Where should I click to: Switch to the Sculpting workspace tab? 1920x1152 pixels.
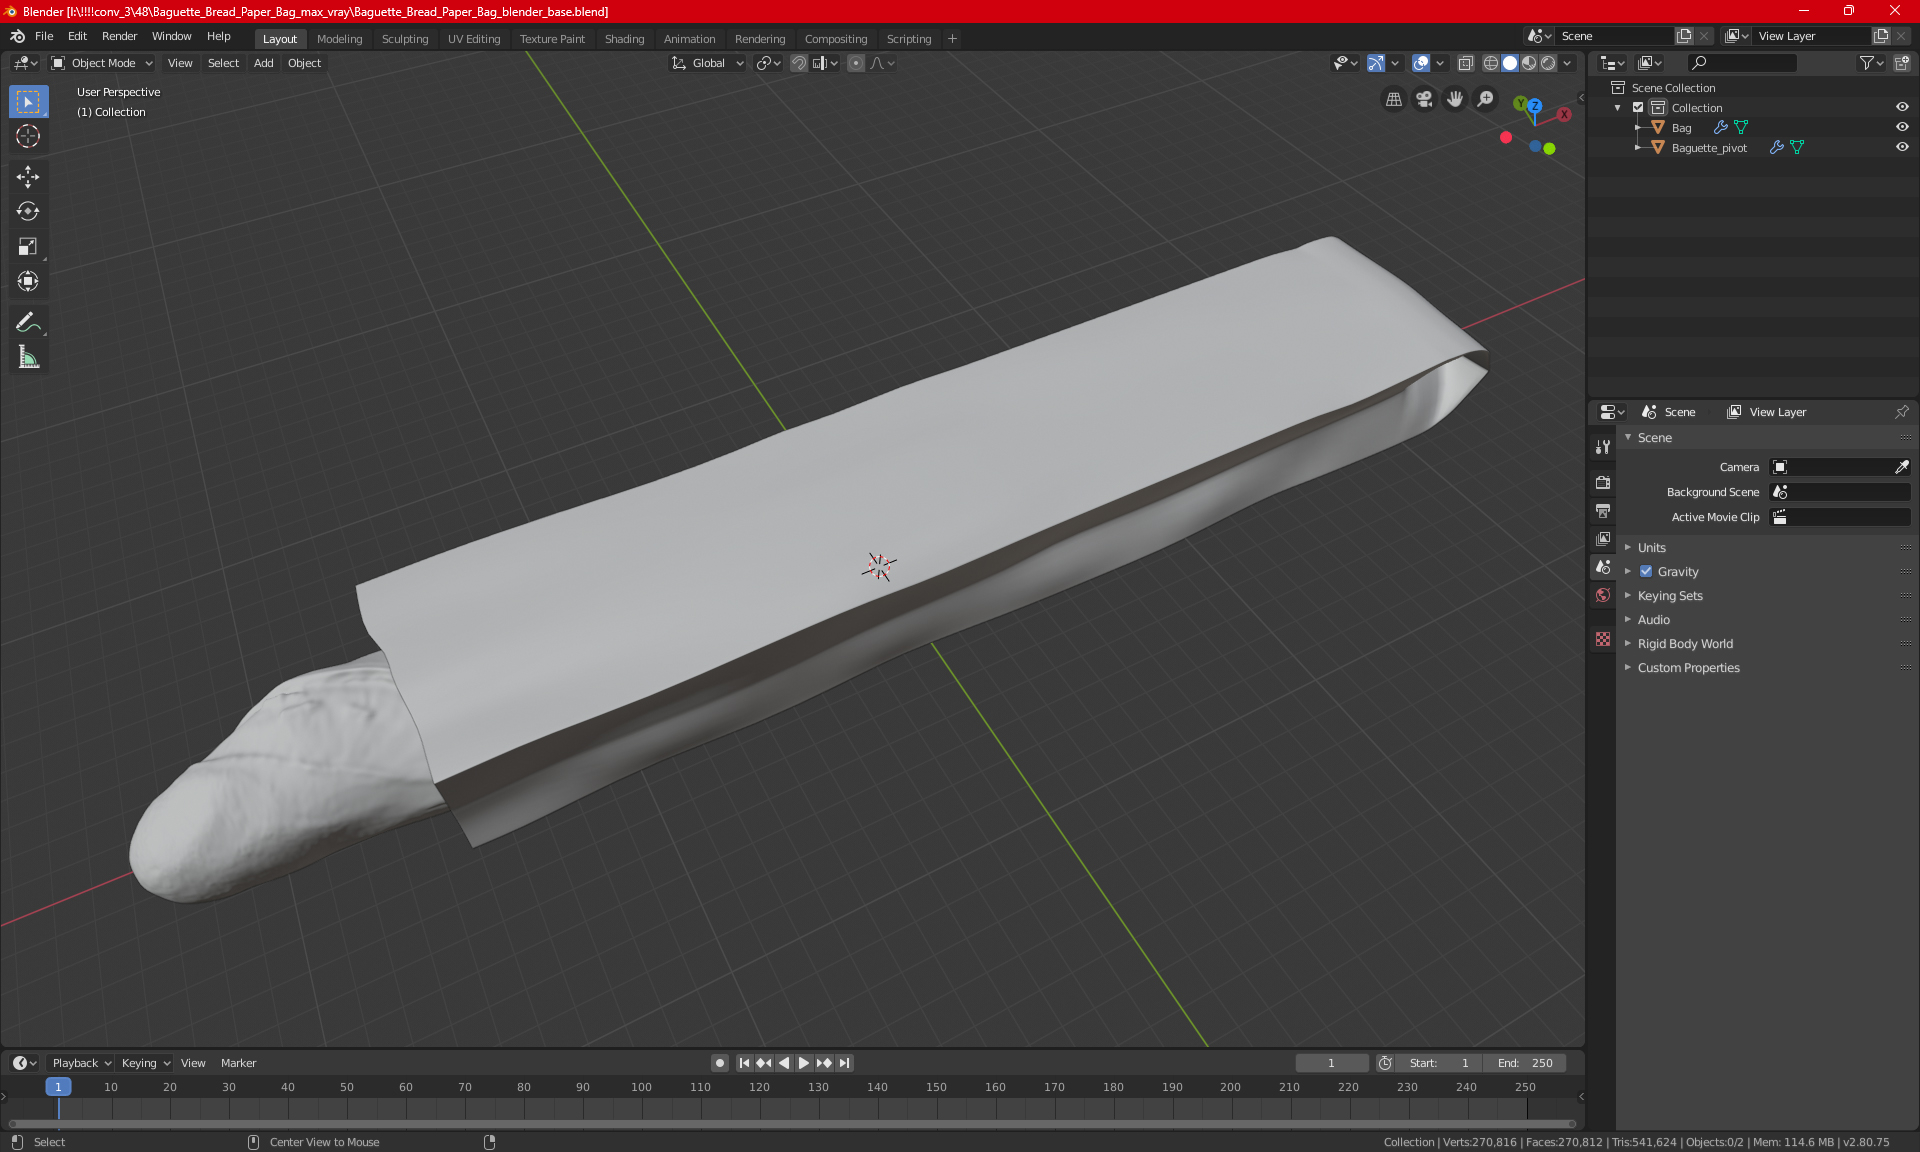(404, 39)
